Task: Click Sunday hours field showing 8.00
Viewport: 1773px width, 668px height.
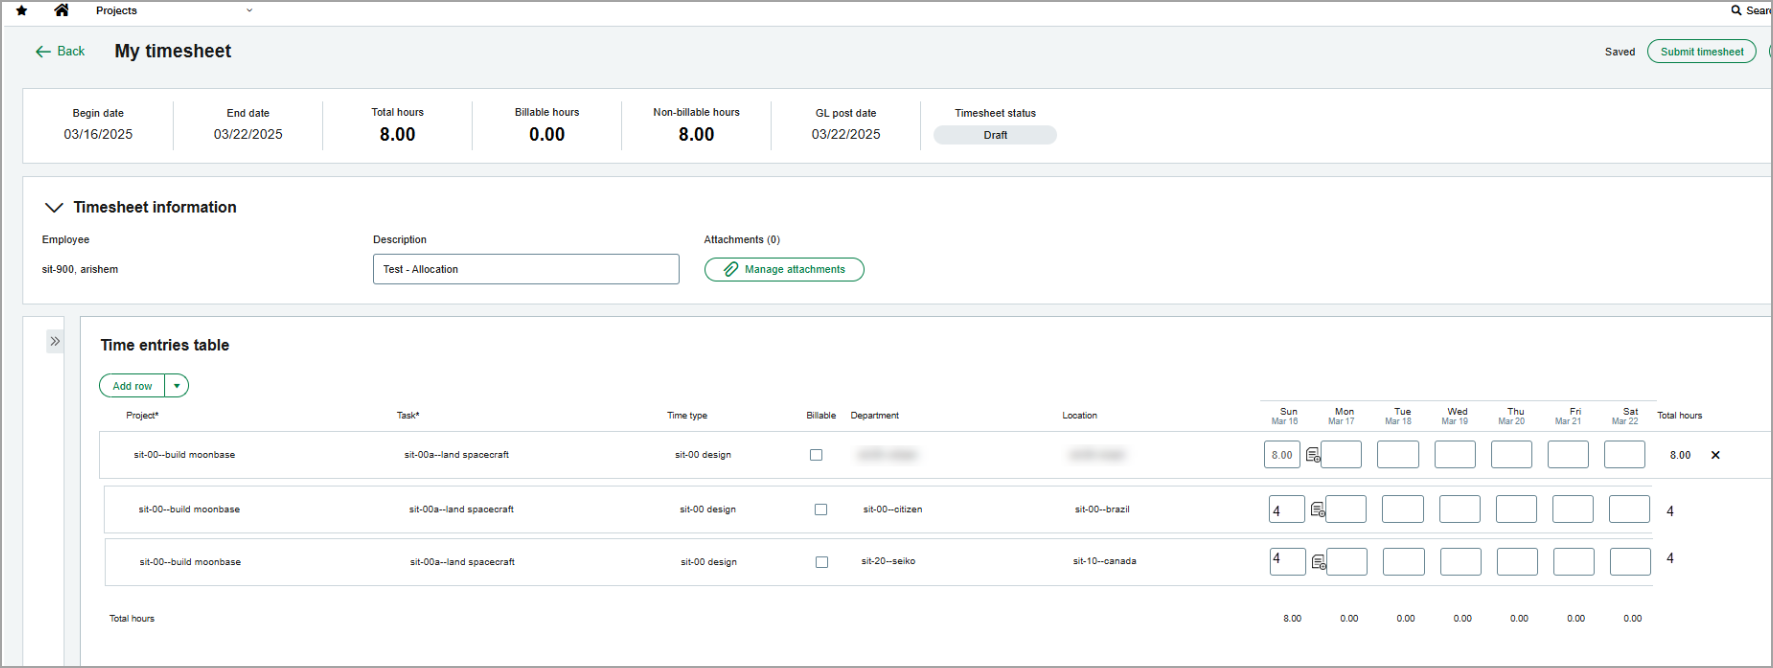Action: coord(1282,455)
